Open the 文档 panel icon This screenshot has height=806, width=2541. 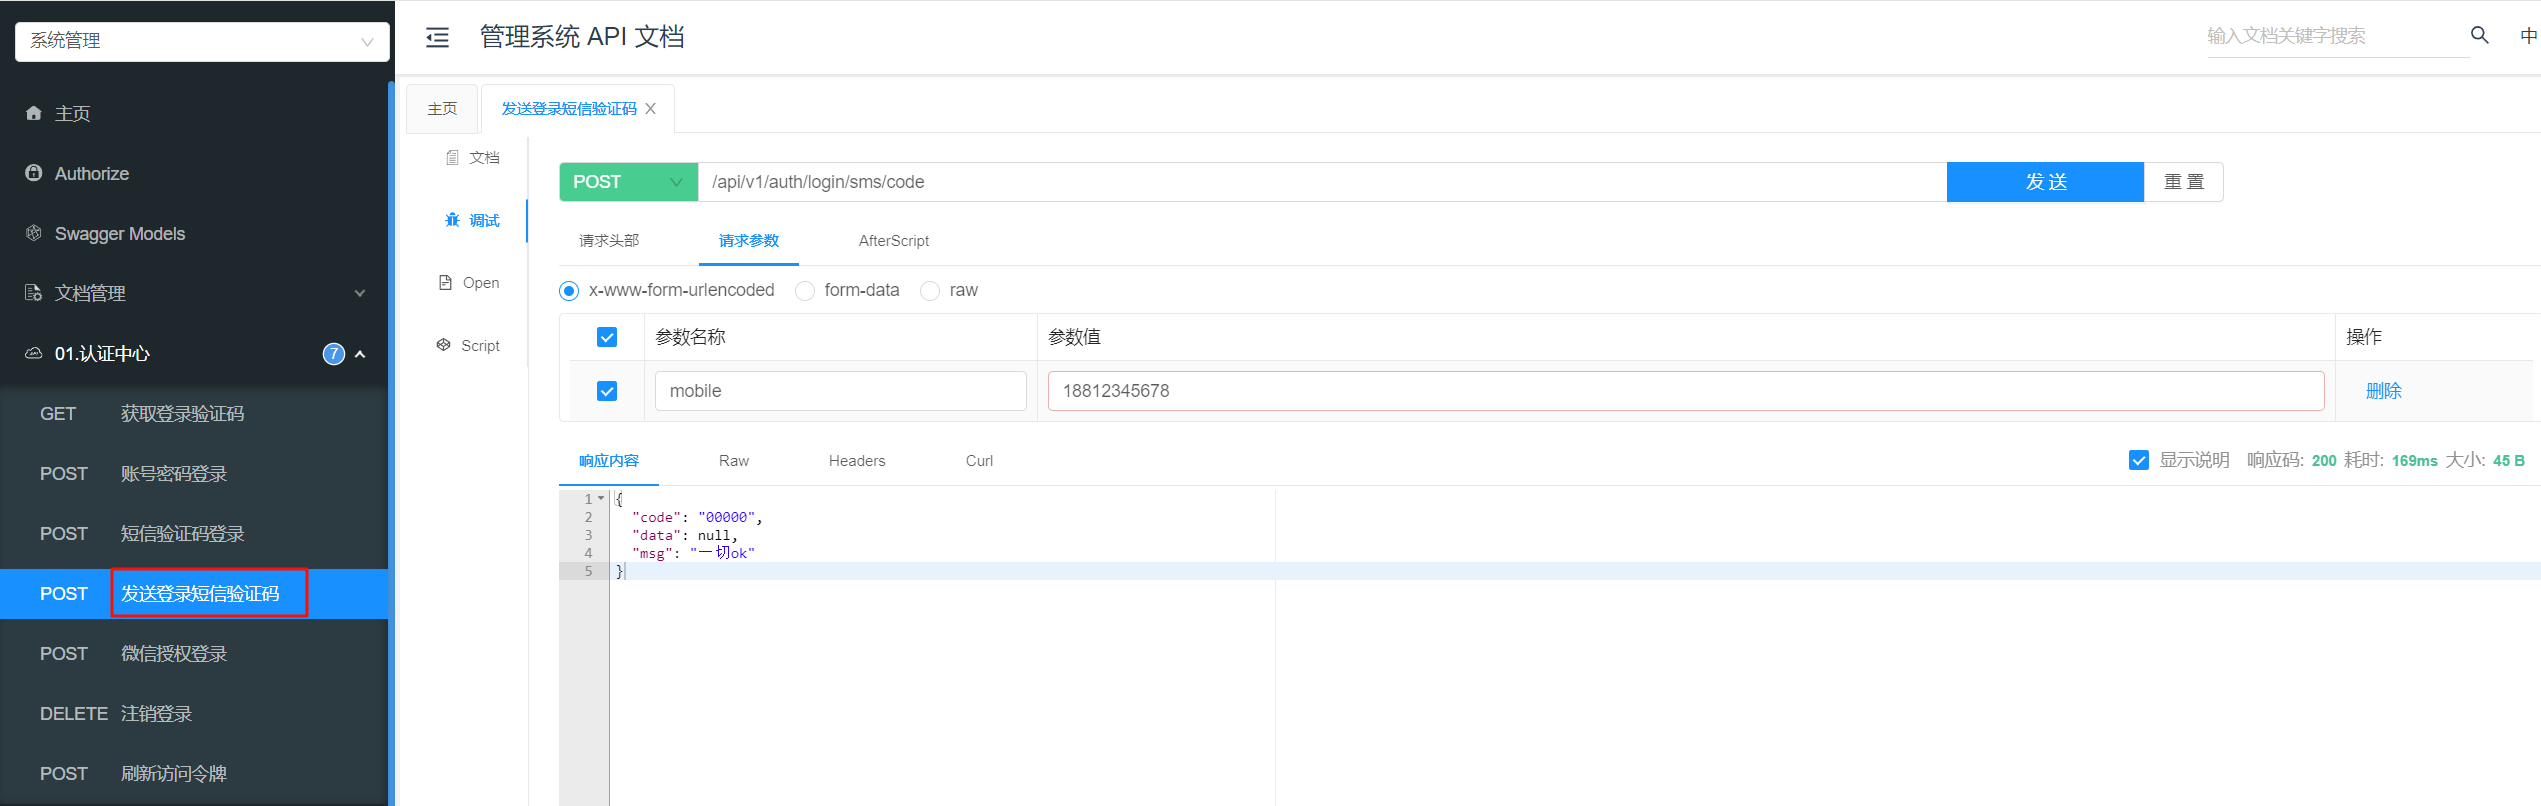point(452,157)
